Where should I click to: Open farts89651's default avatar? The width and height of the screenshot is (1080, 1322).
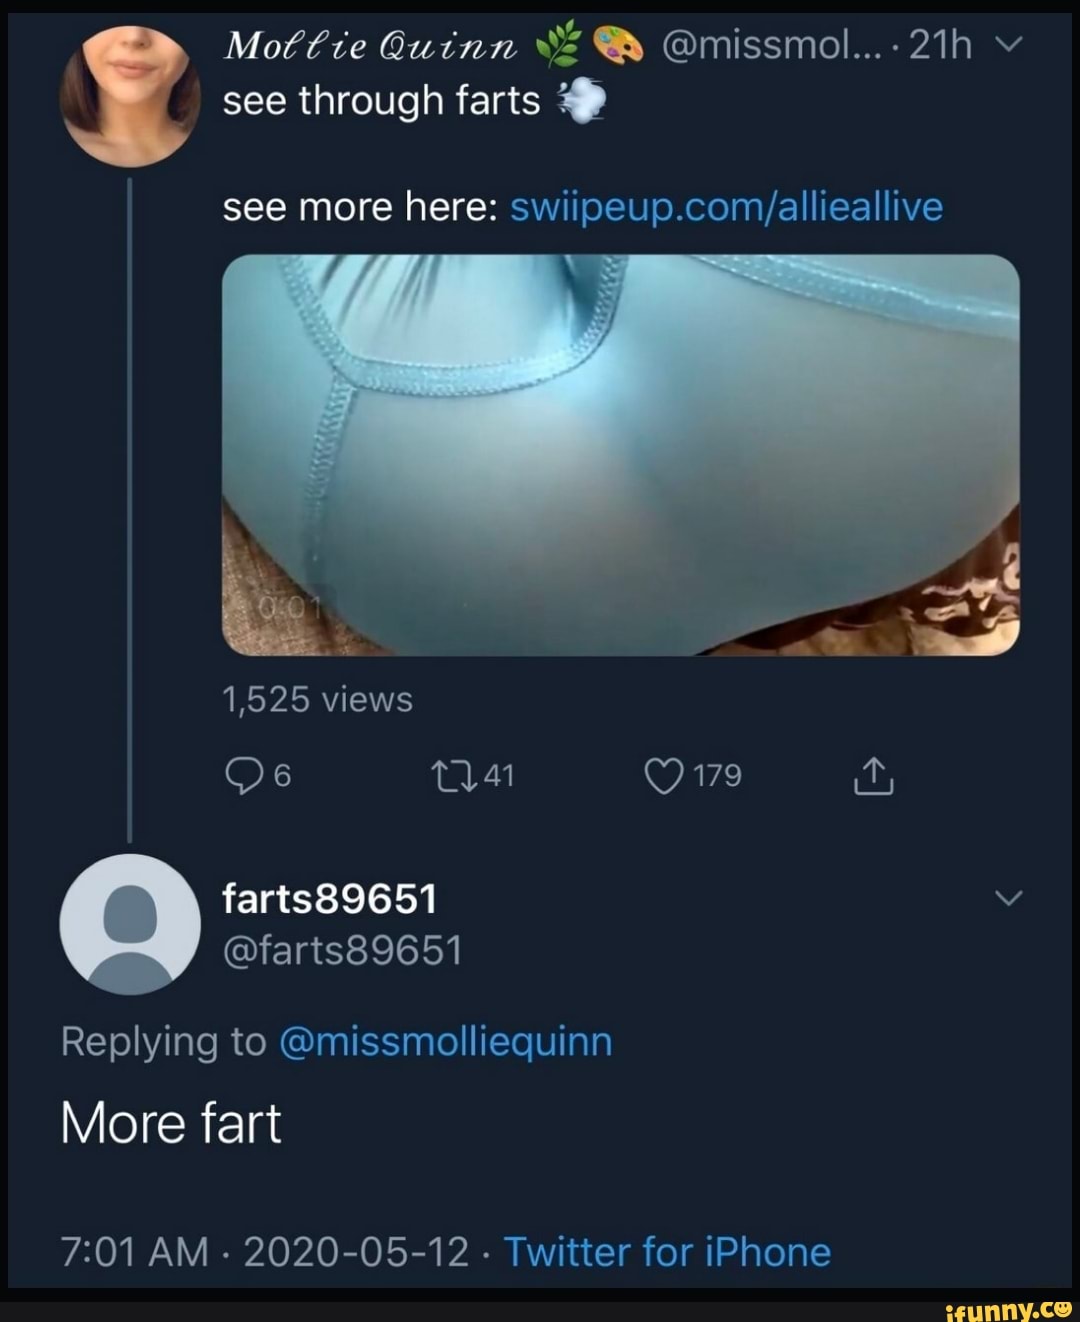click(130, 924)
